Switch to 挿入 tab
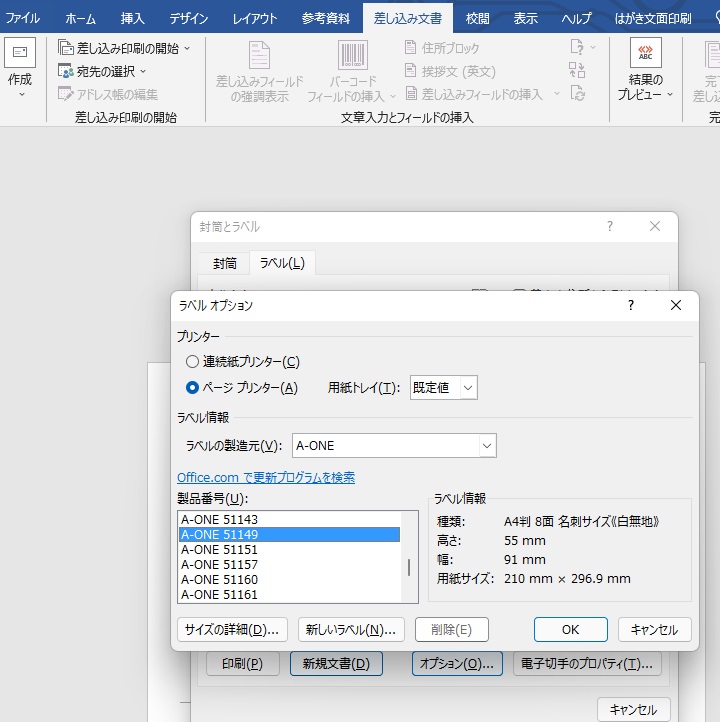The height and width of the screenshot is (722, 720). [133, 18]
